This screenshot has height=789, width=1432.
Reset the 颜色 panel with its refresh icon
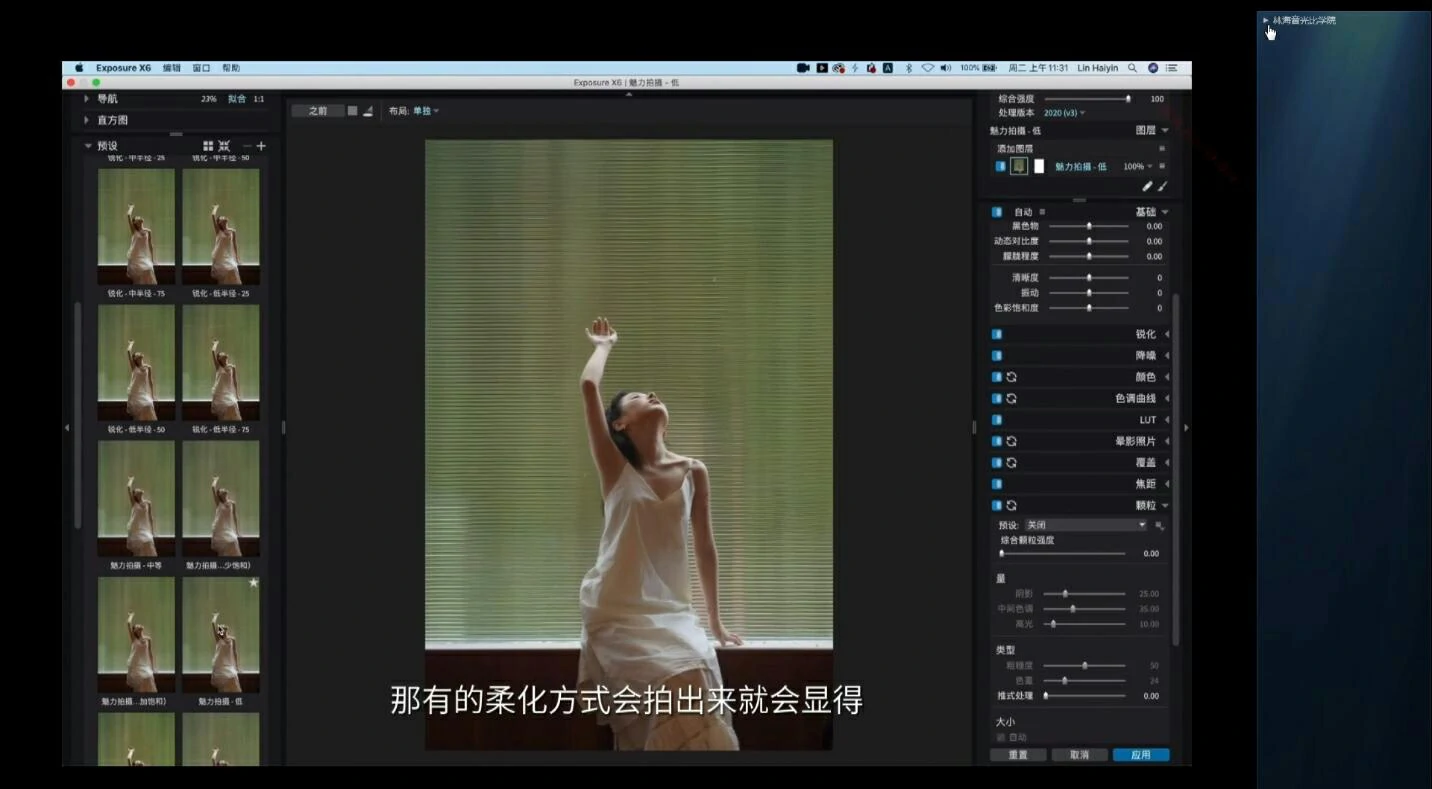(x=1011, y=377)
